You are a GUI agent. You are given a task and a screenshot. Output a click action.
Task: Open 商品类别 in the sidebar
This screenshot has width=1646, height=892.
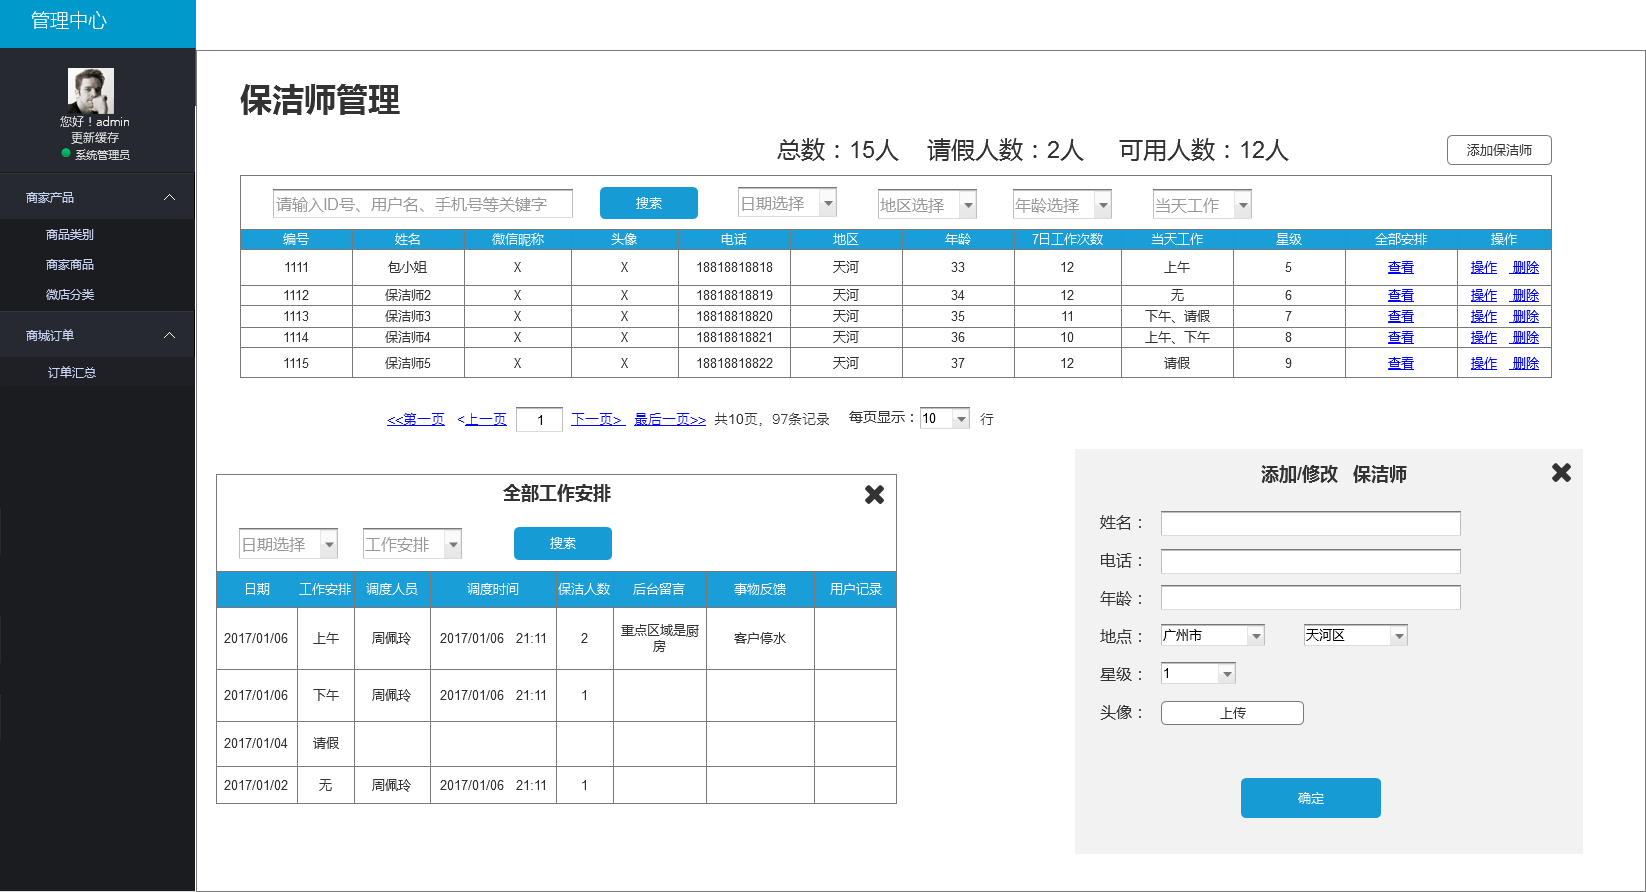tap(70, 235)
